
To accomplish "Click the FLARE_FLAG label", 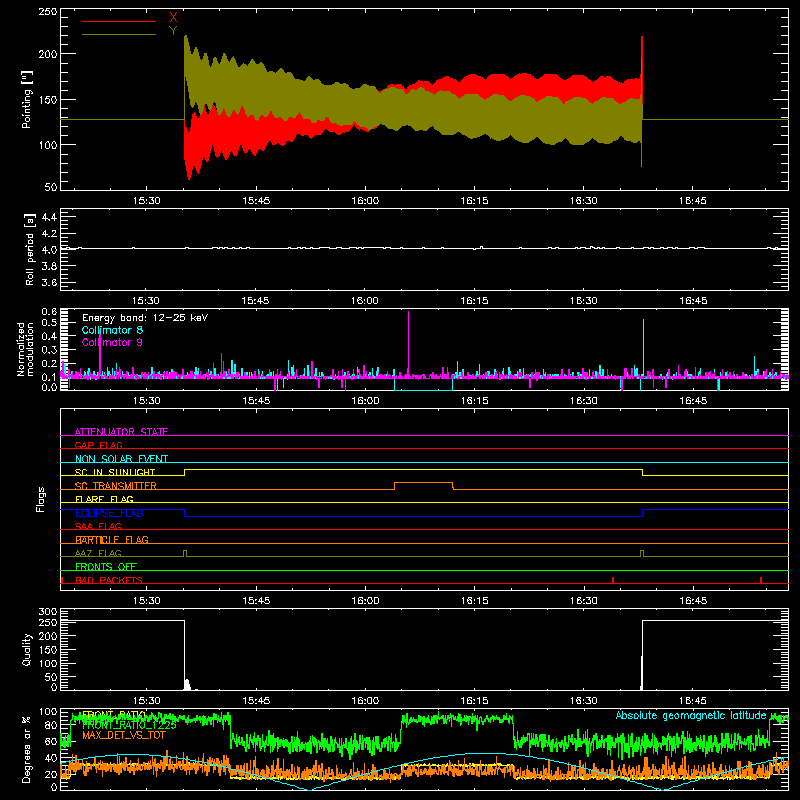I will (104, 499).
